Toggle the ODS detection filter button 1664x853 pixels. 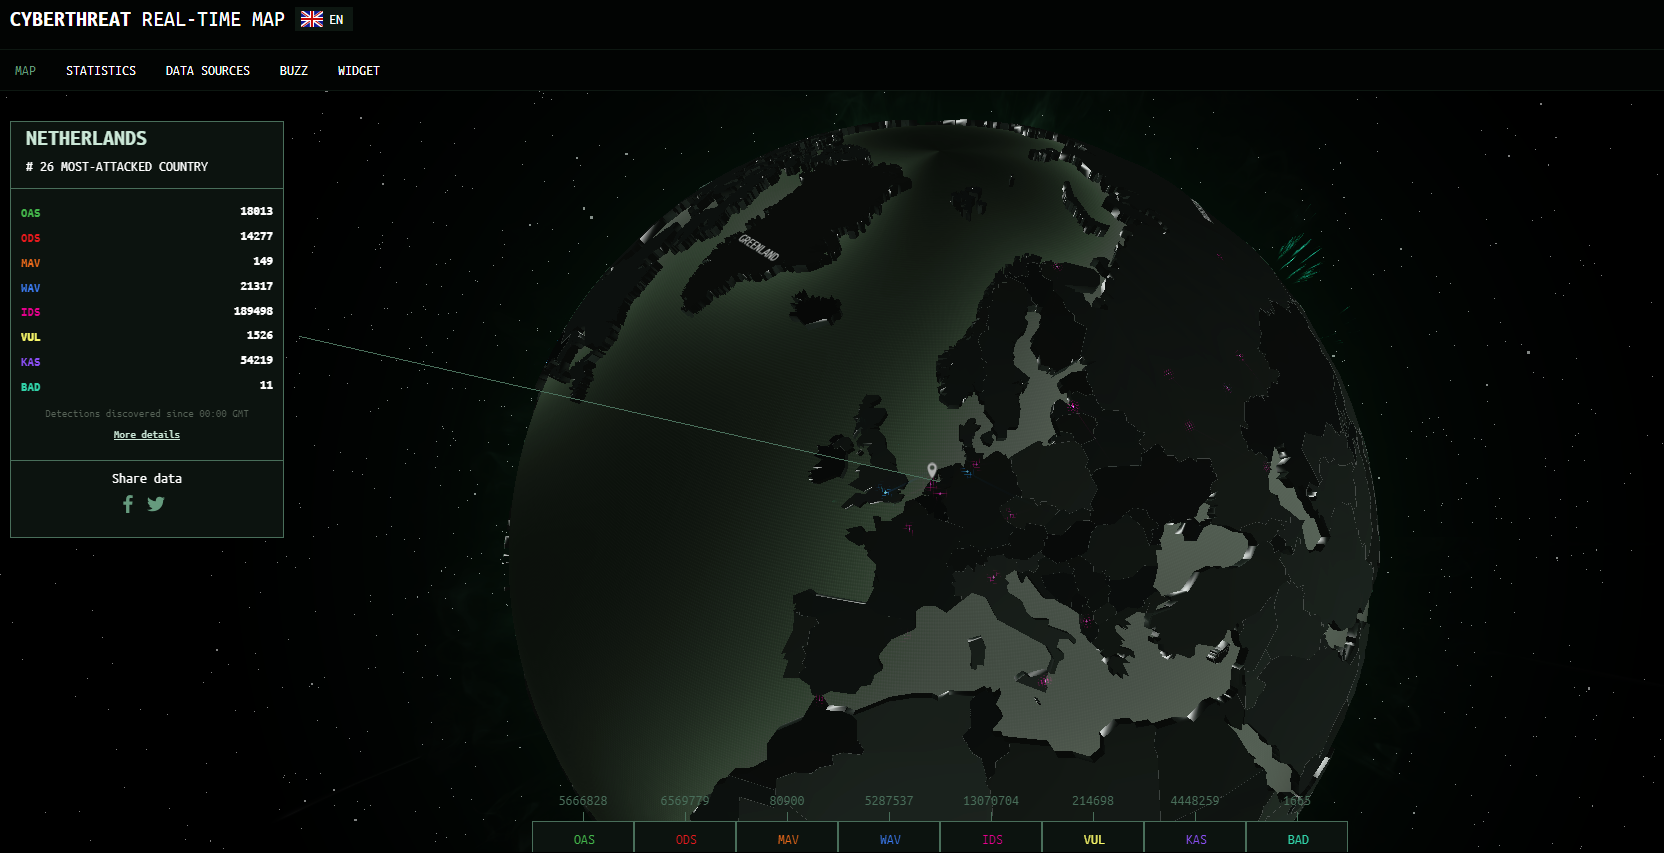click(686, 838)
